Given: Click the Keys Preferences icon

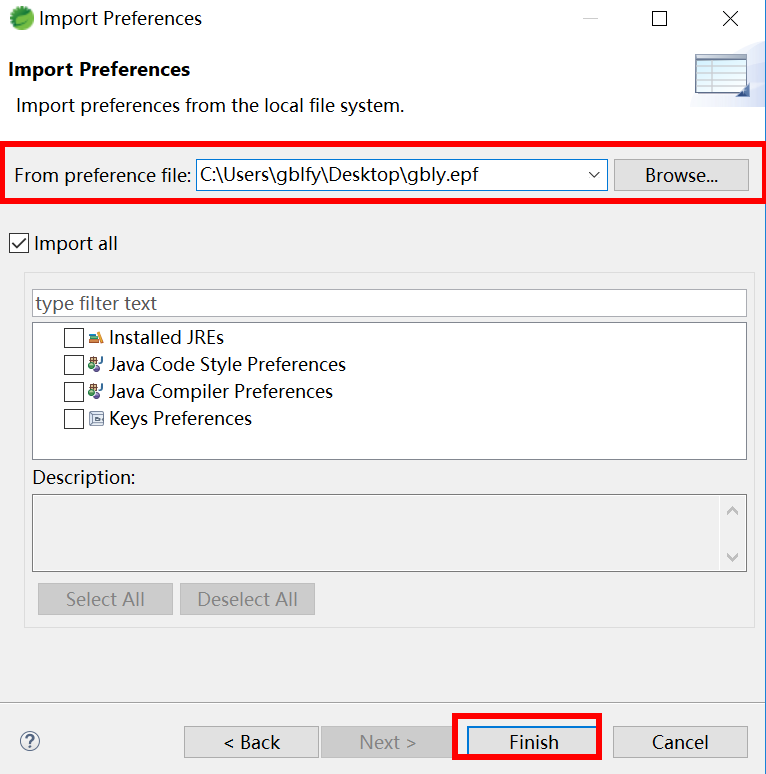Looking at the screenshot, I should point(96,419).
